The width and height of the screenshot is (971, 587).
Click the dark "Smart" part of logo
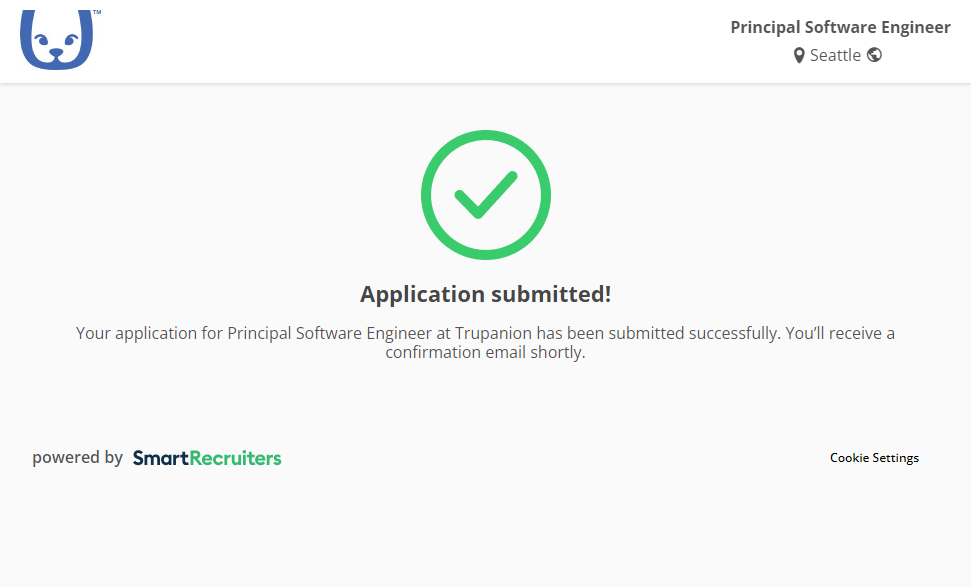[x=161, y=458]
